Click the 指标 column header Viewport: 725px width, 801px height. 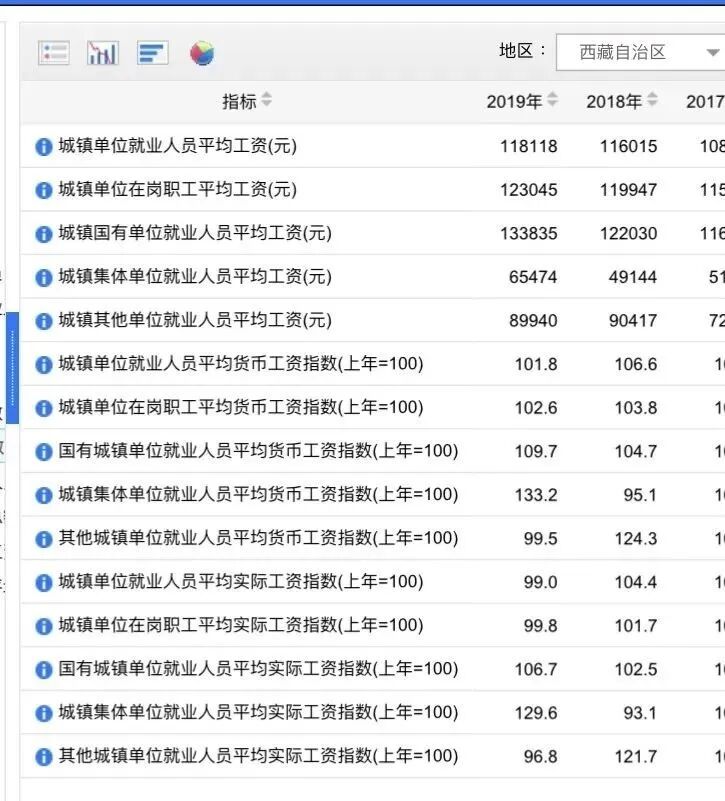(x=239, y=101)
